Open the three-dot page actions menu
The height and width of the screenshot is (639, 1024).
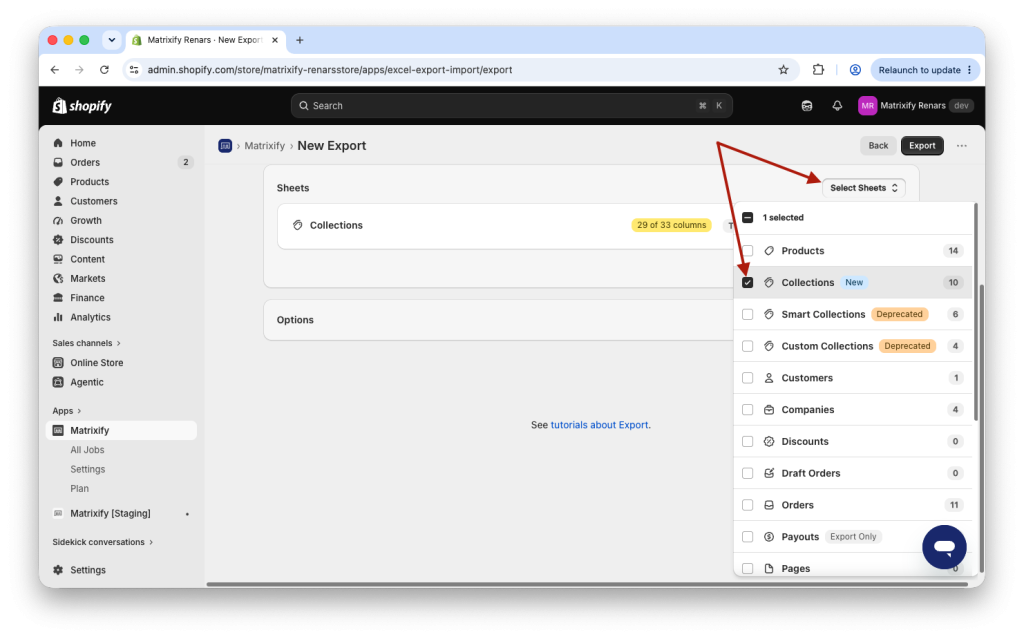pyautogui.click(x=961, y=146)
